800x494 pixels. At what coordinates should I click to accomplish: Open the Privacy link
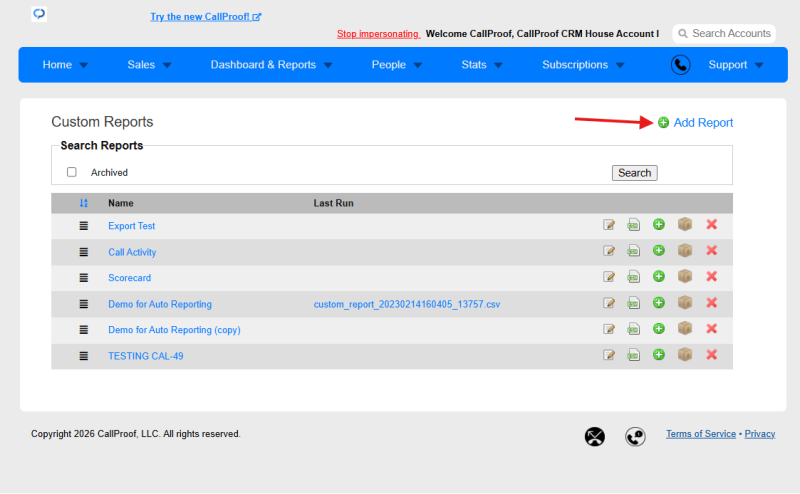[760, 434]
